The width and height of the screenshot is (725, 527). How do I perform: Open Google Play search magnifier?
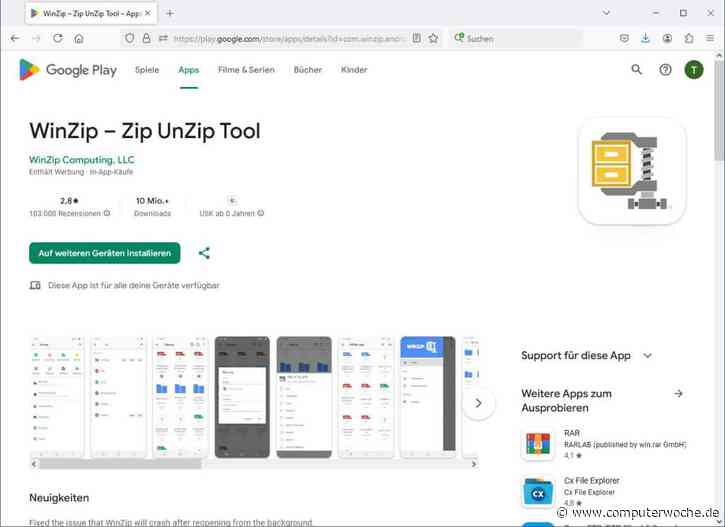pos(637,70)
